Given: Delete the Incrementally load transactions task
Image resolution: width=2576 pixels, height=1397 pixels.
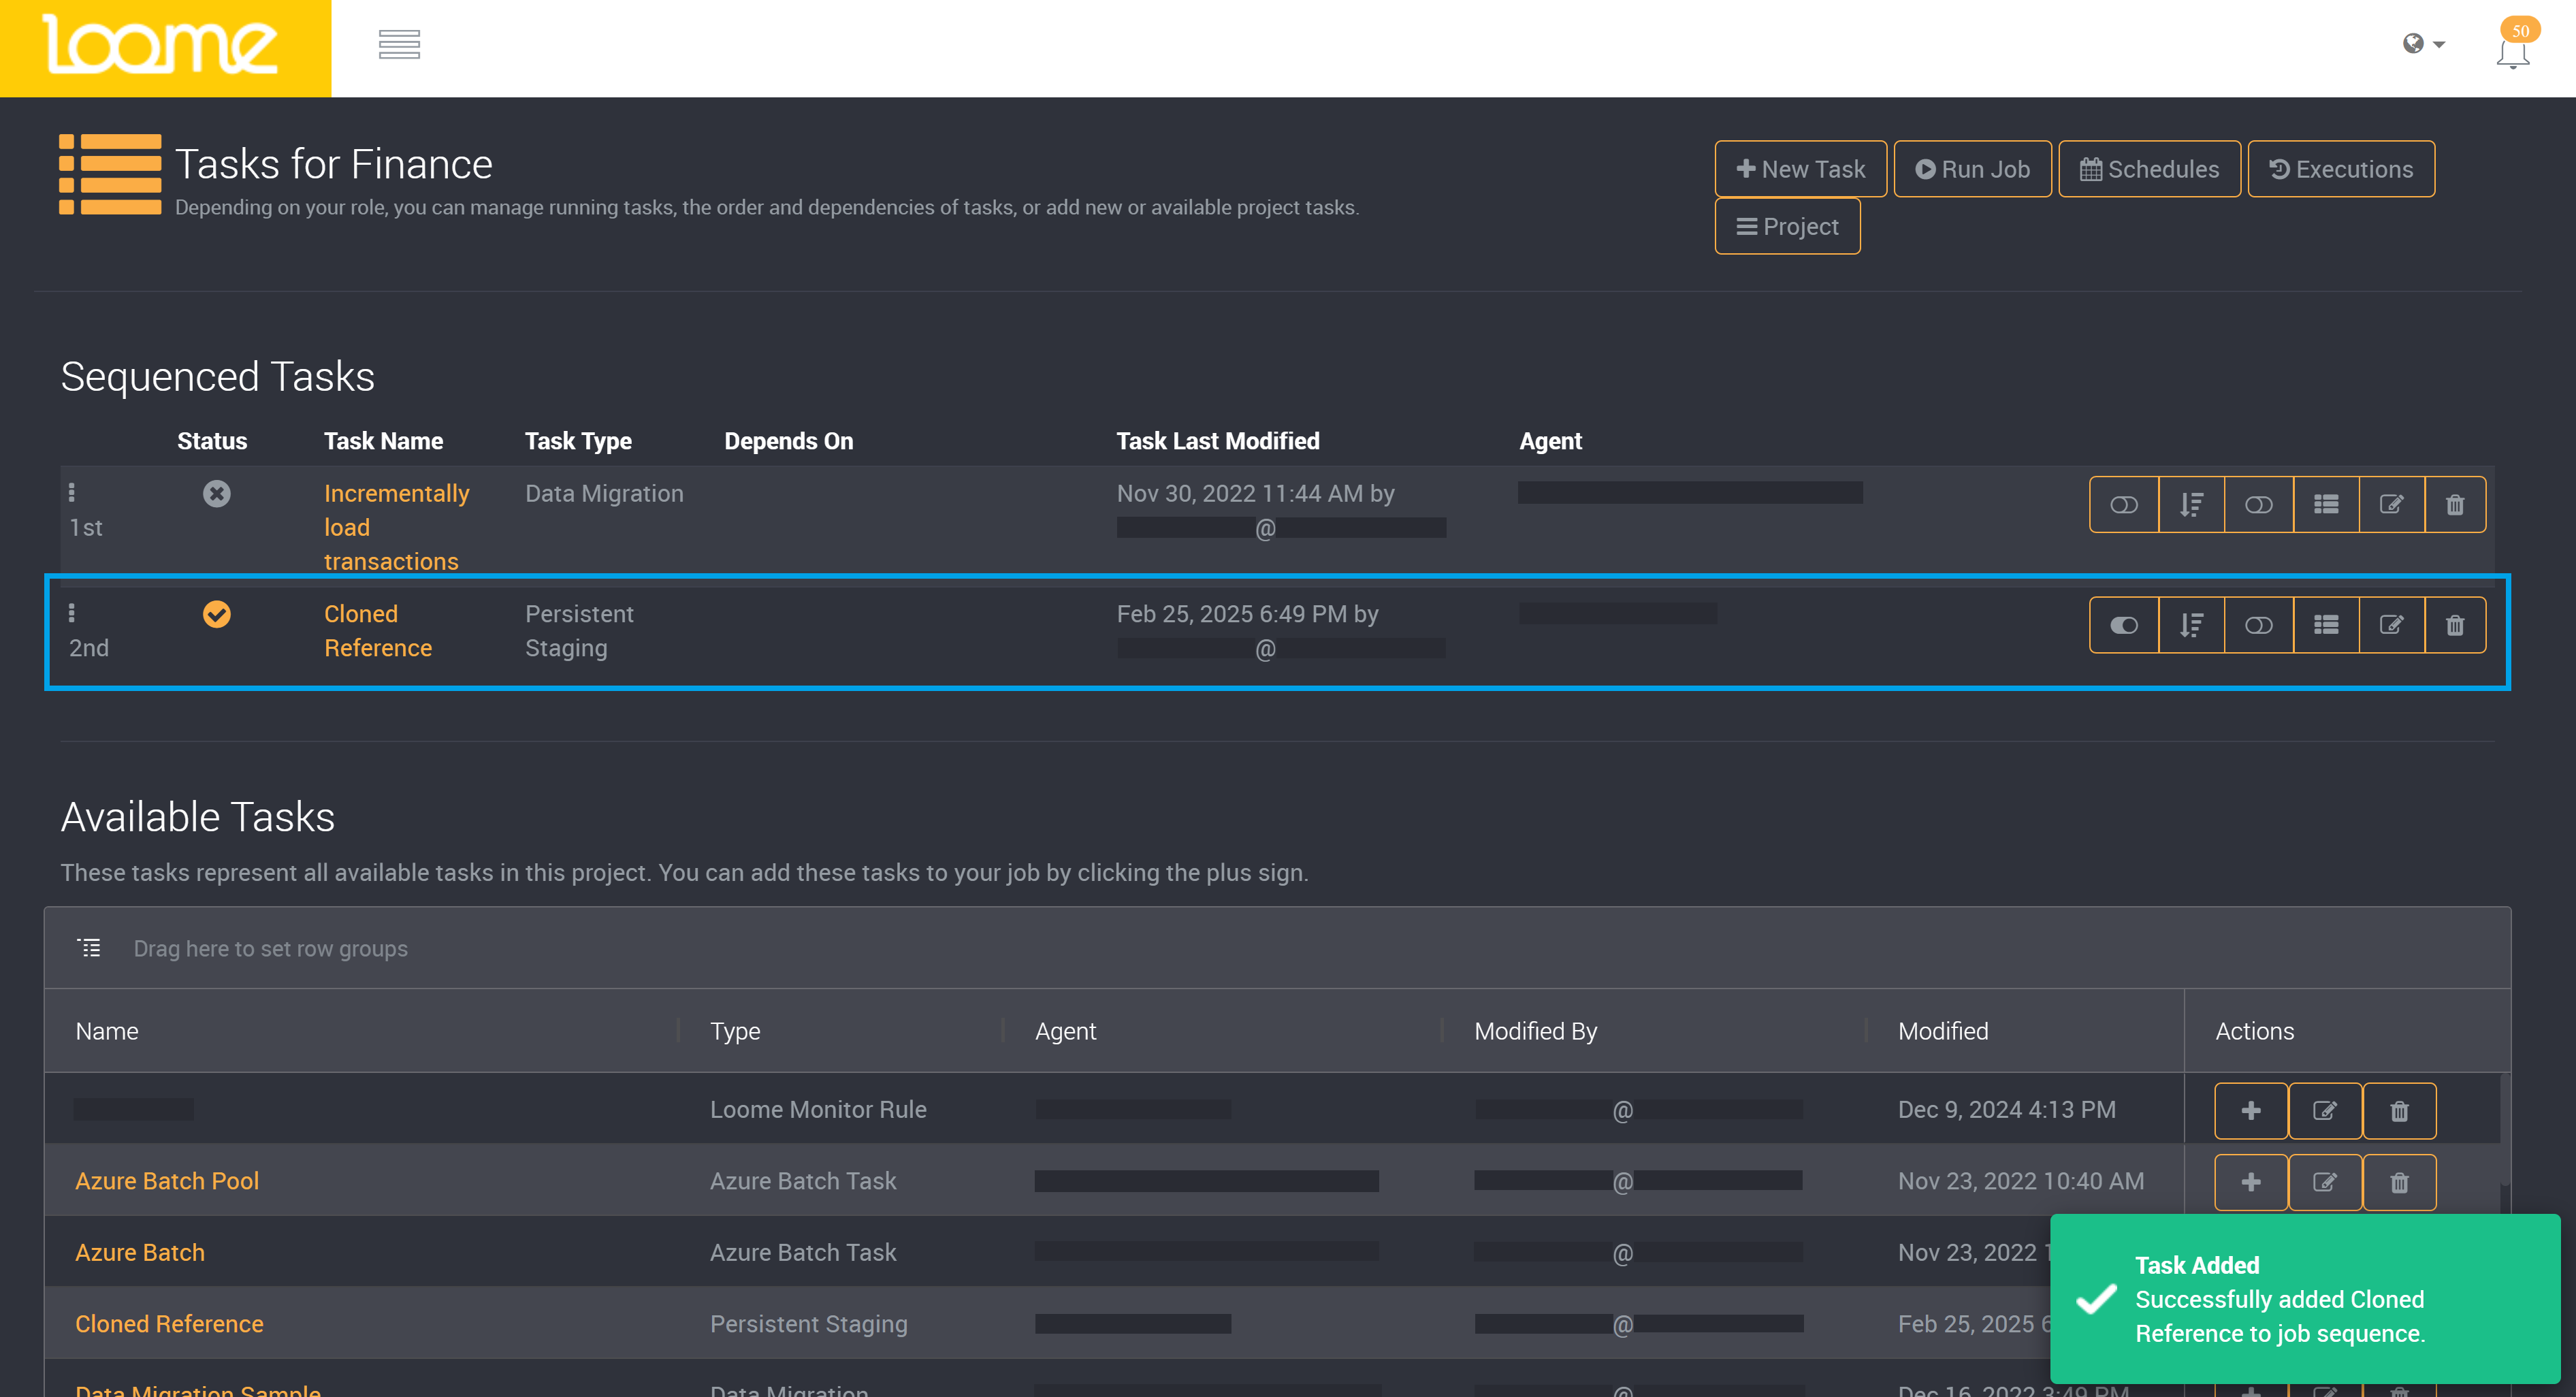Looking at the screenshot, I should [2455, 505].
